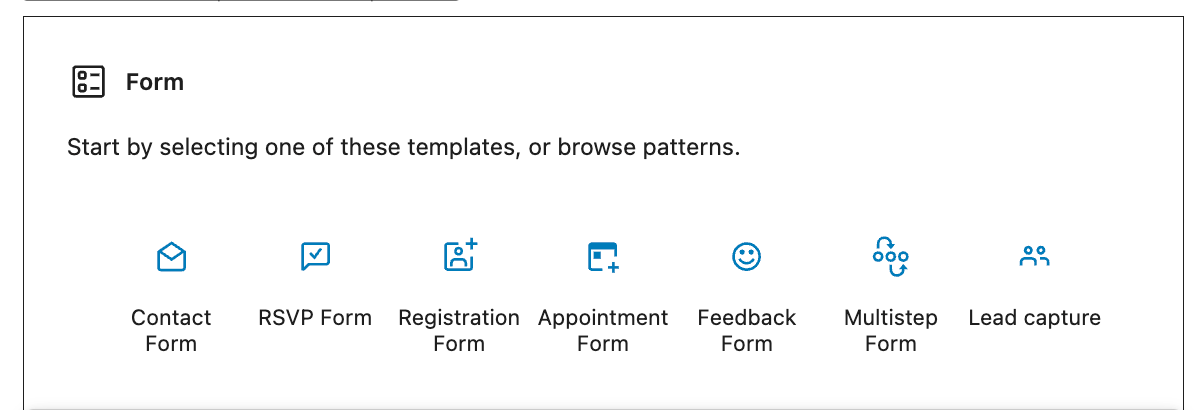The width and height of the screenshot is (1198, 410).
Task: Click the "Multistep Form" text label
Action: [x=890, y=330]
